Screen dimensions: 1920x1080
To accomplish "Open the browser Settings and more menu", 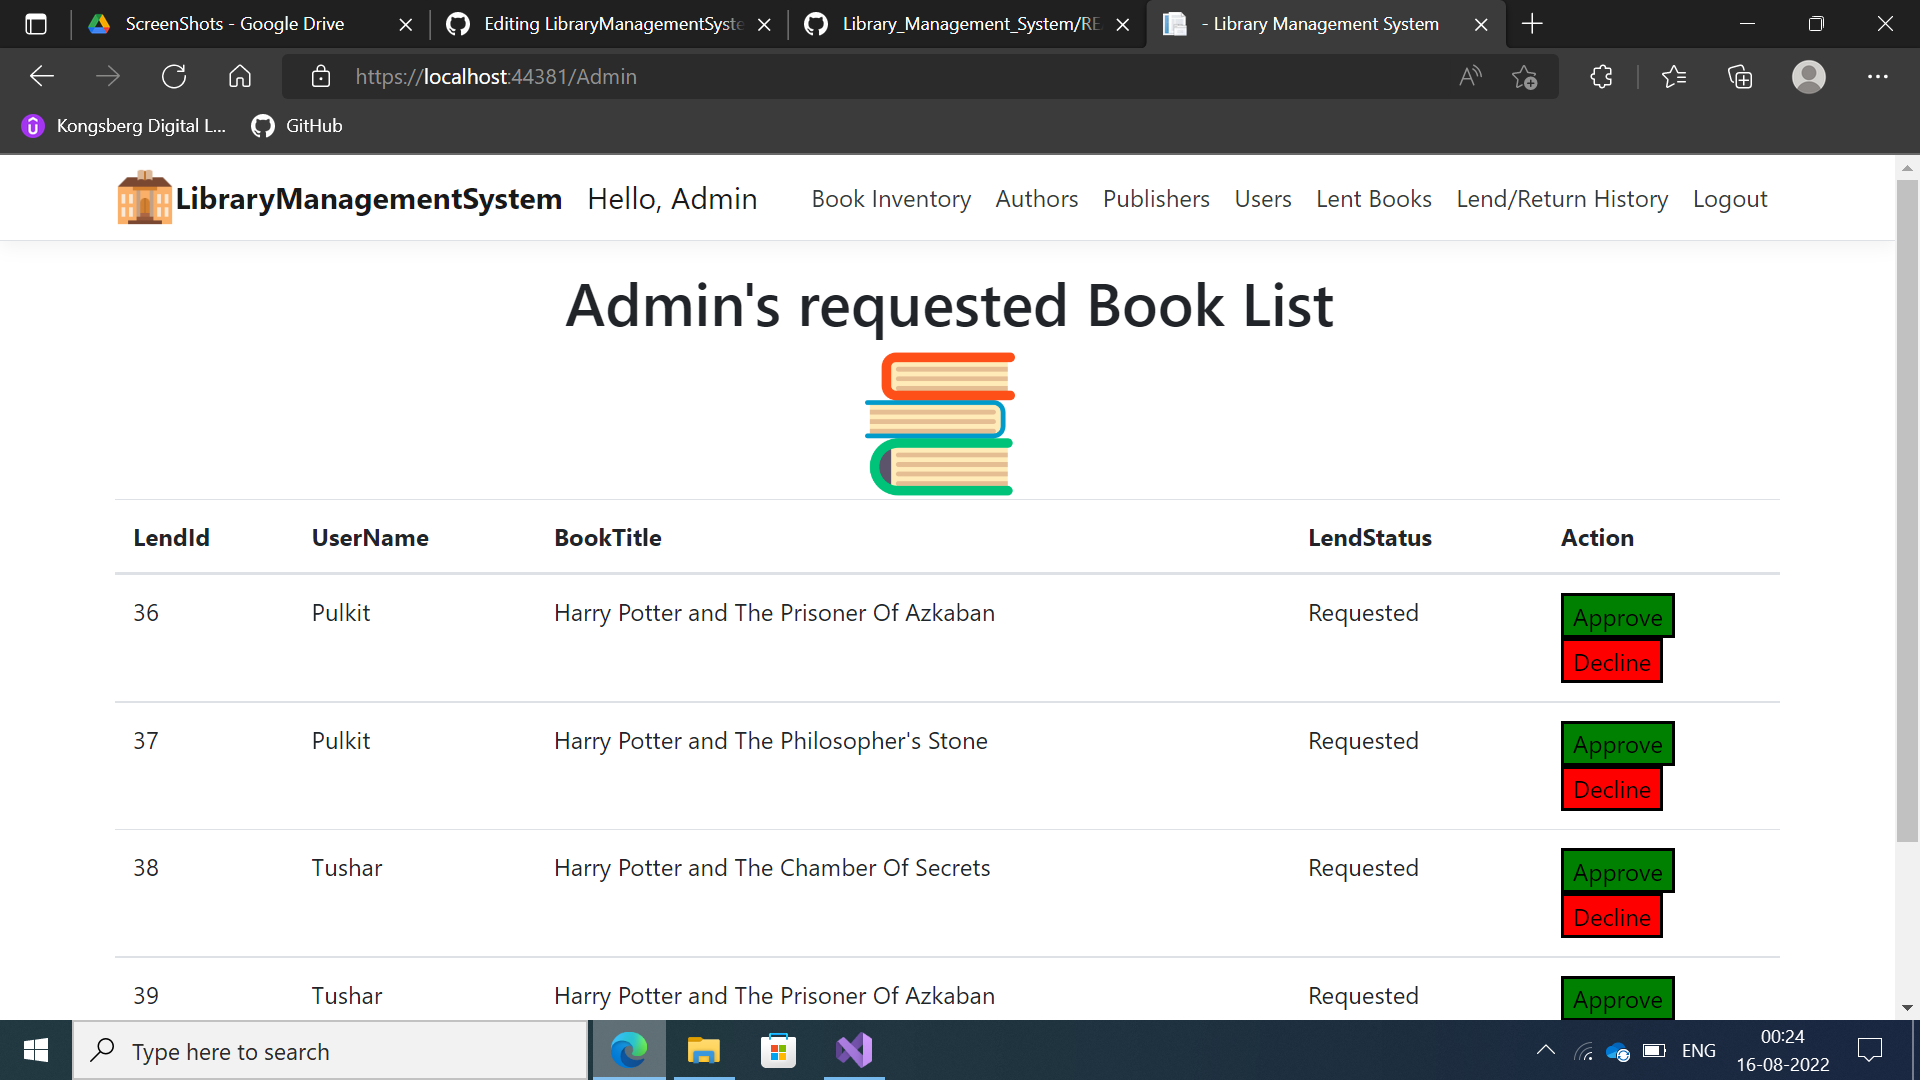I will coord(1878,76).
